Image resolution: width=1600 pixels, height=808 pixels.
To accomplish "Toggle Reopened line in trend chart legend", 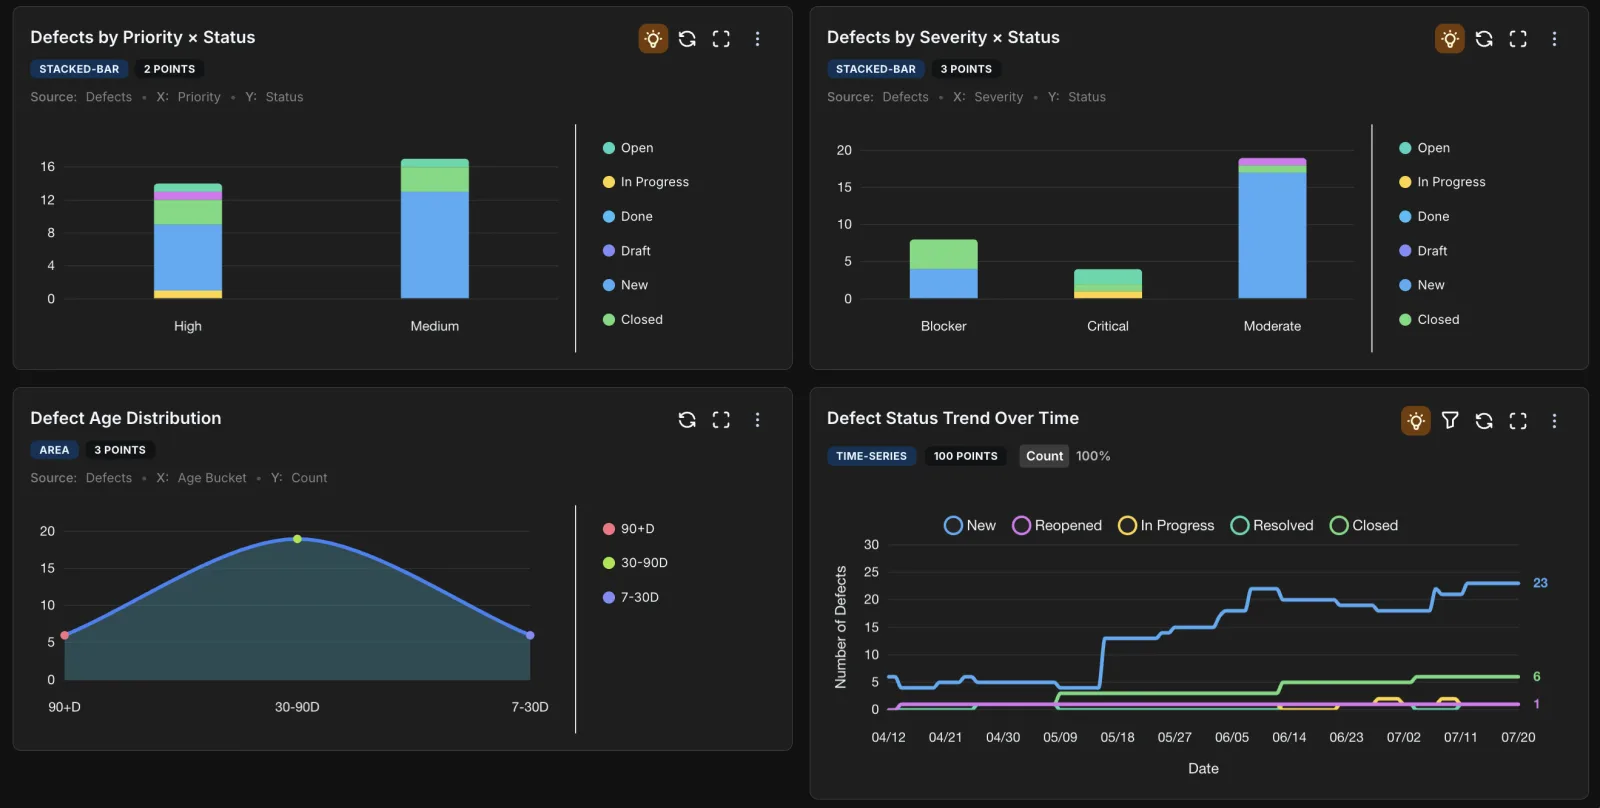I will click(1057, 526).
